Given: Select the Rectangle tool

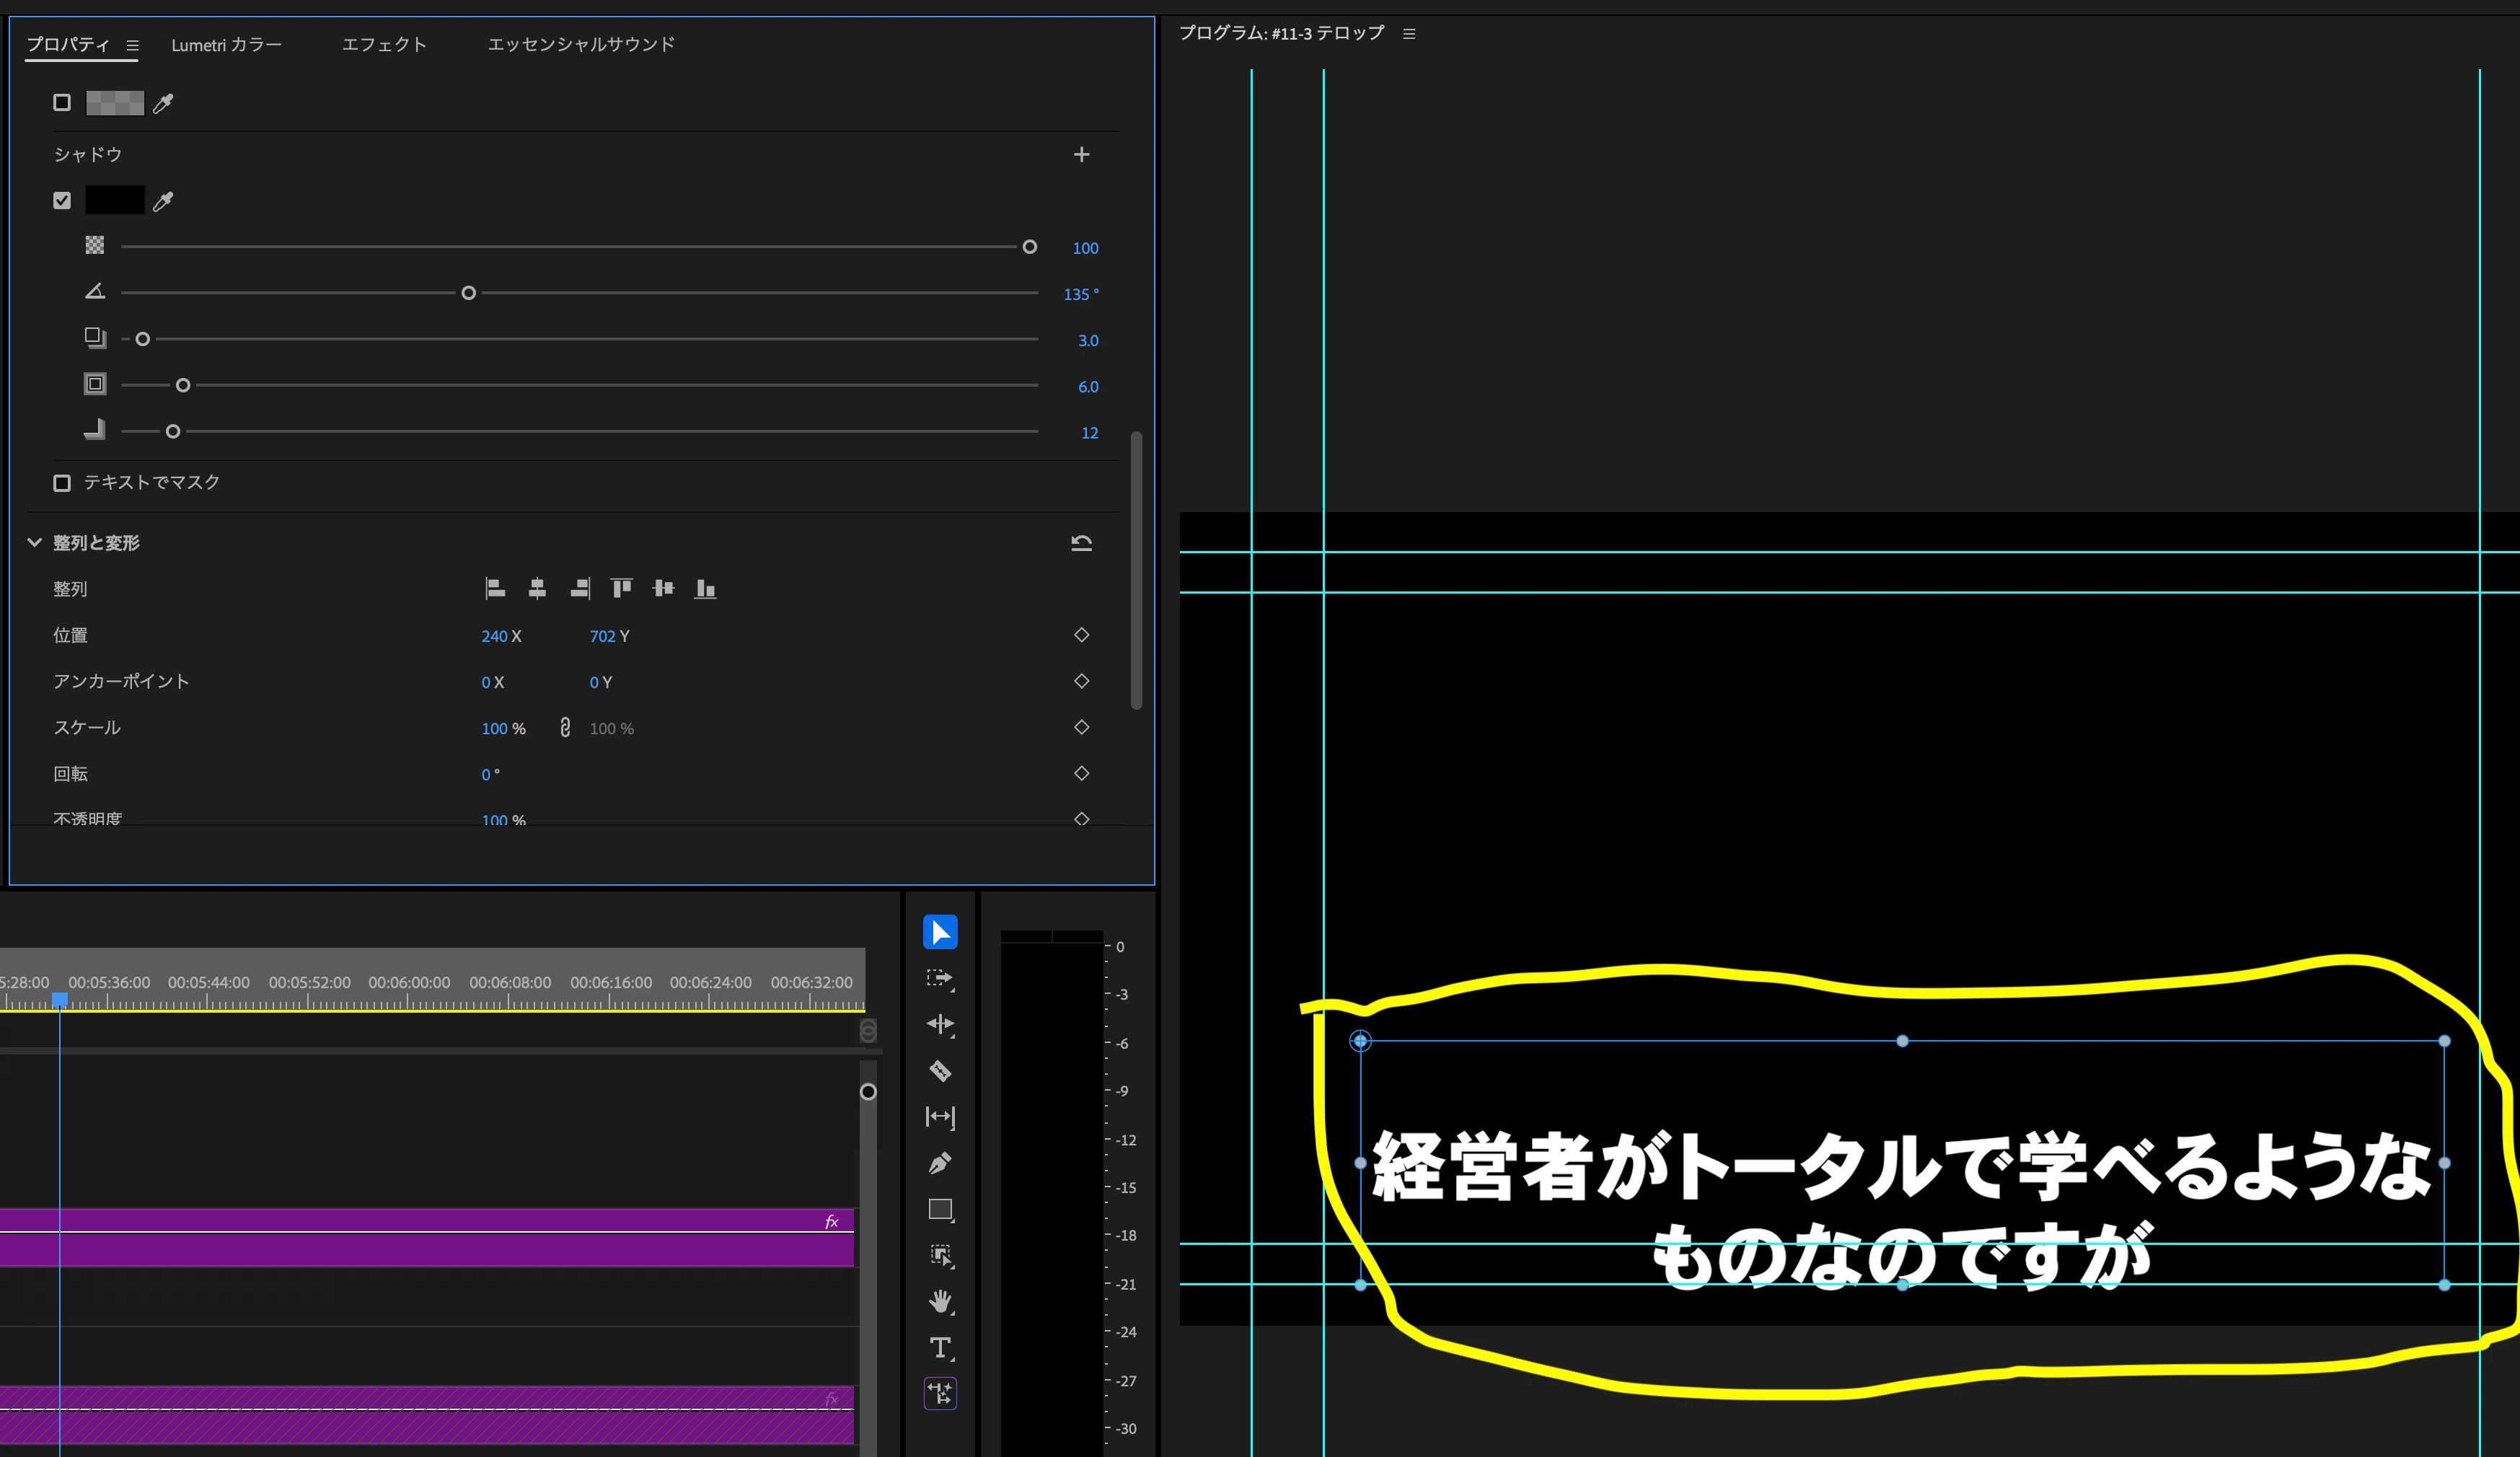Looking at the screenshot, I should pos(940,1209).
